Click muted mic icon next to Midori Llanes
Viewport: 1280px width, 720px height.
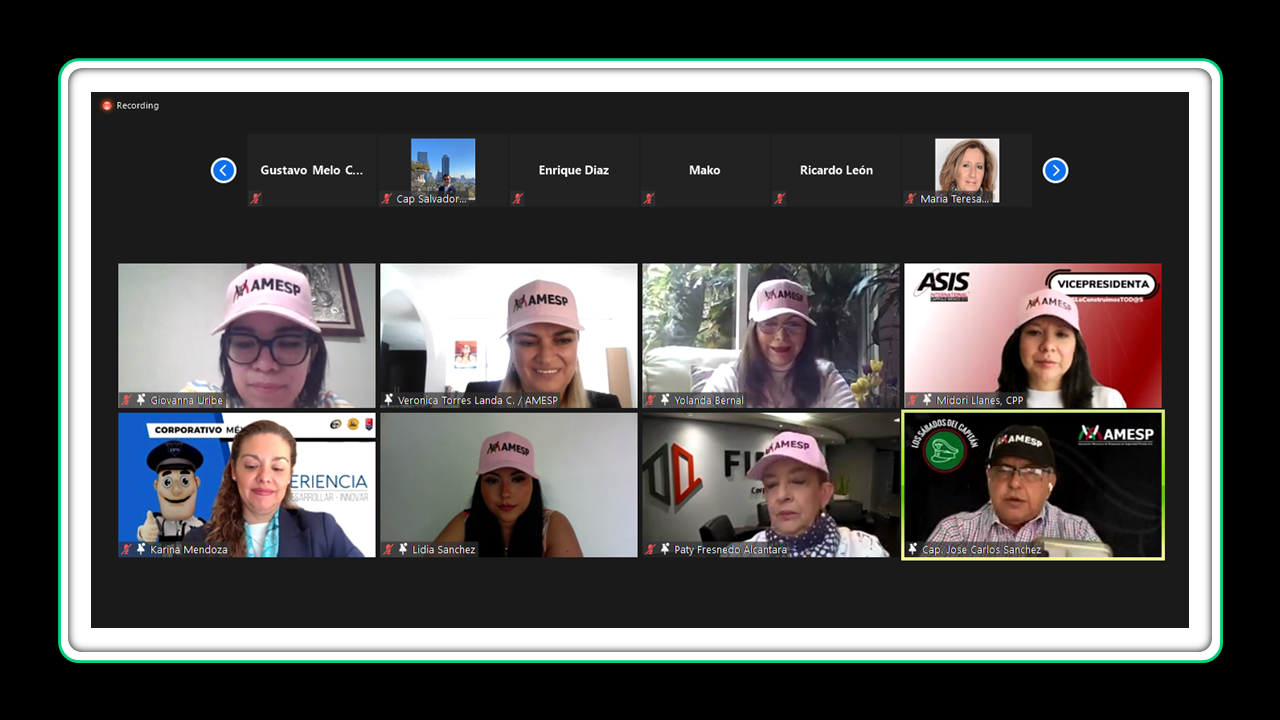(912, 400)
